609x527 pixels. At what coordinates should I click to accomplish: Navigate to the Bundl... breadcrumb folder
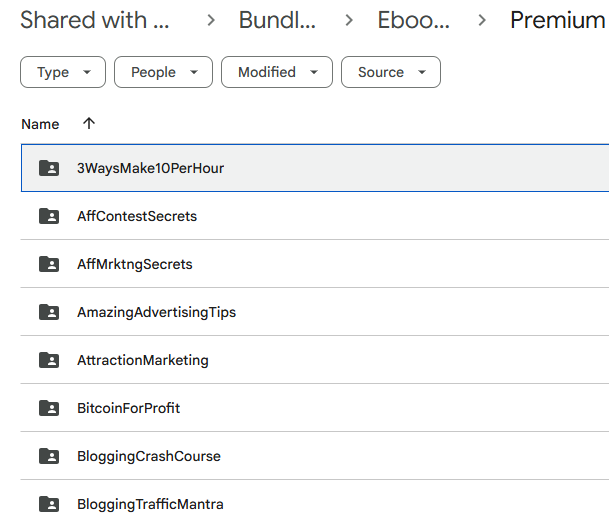pyautogui.click(x=279, y=20)
